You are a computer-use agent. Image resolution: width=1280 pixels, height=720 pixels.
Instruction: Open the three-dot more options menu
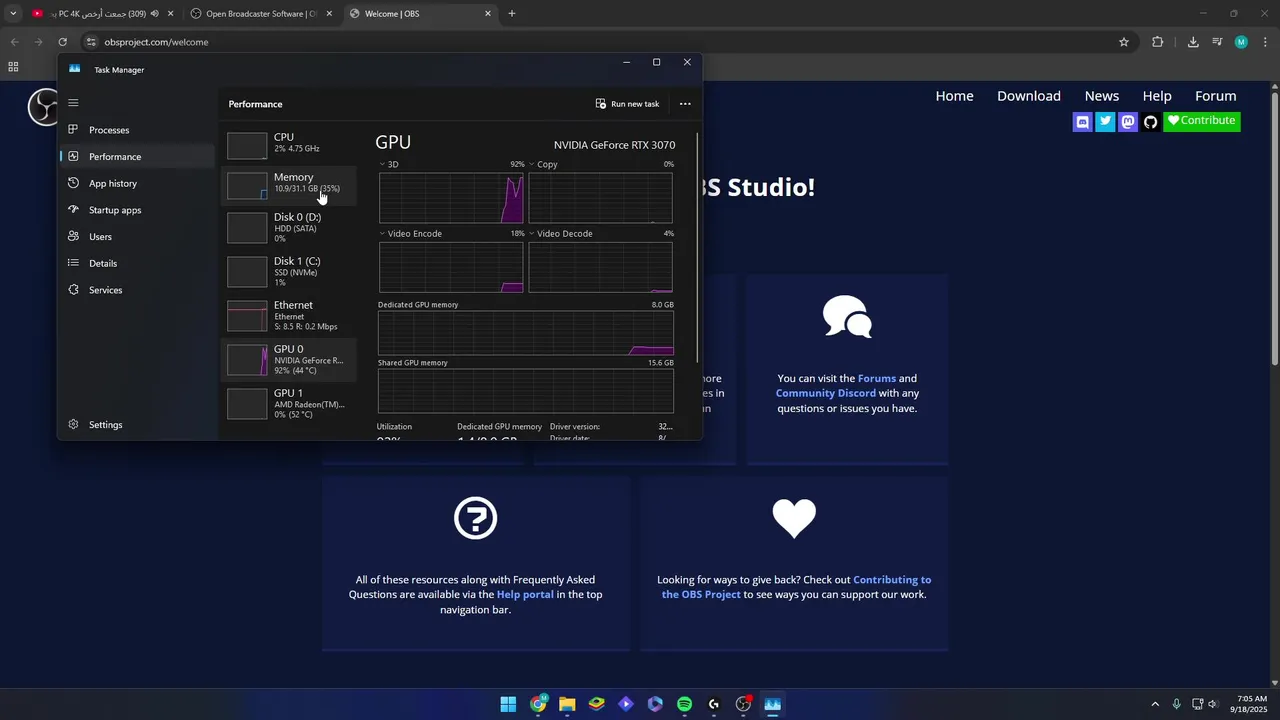click(x=685, y=104)
